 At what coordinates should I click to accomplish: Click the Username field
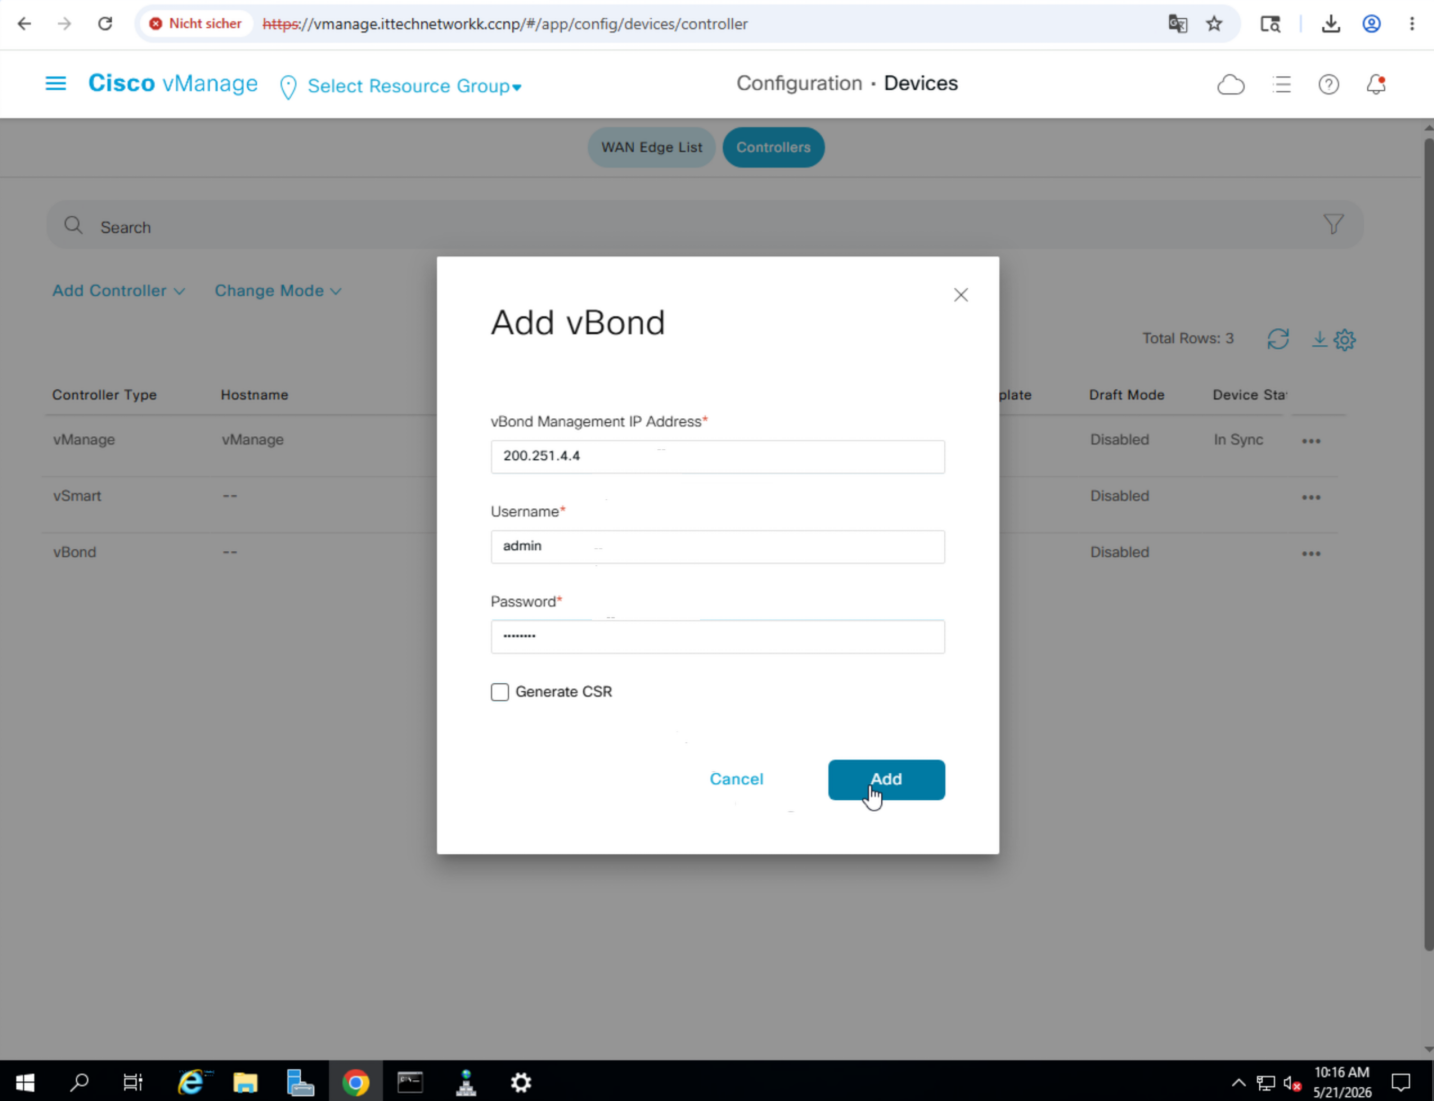[x=717, y=547]
